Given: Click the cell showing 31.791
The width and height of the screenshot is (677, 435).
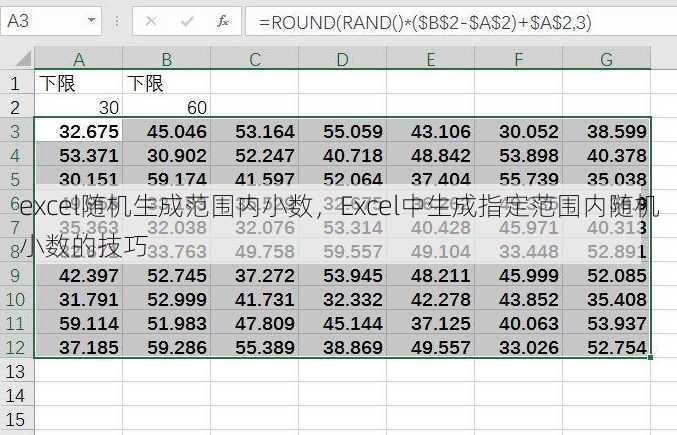Looking at the screenshot, I should [79, 299].
